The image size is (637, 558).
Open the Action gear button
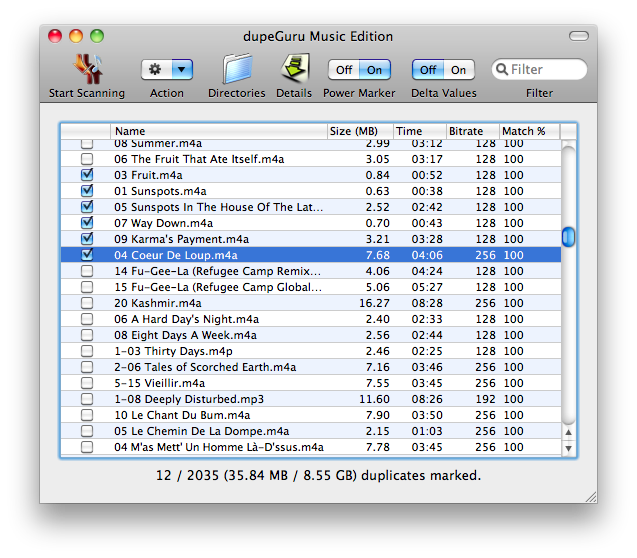156,69
